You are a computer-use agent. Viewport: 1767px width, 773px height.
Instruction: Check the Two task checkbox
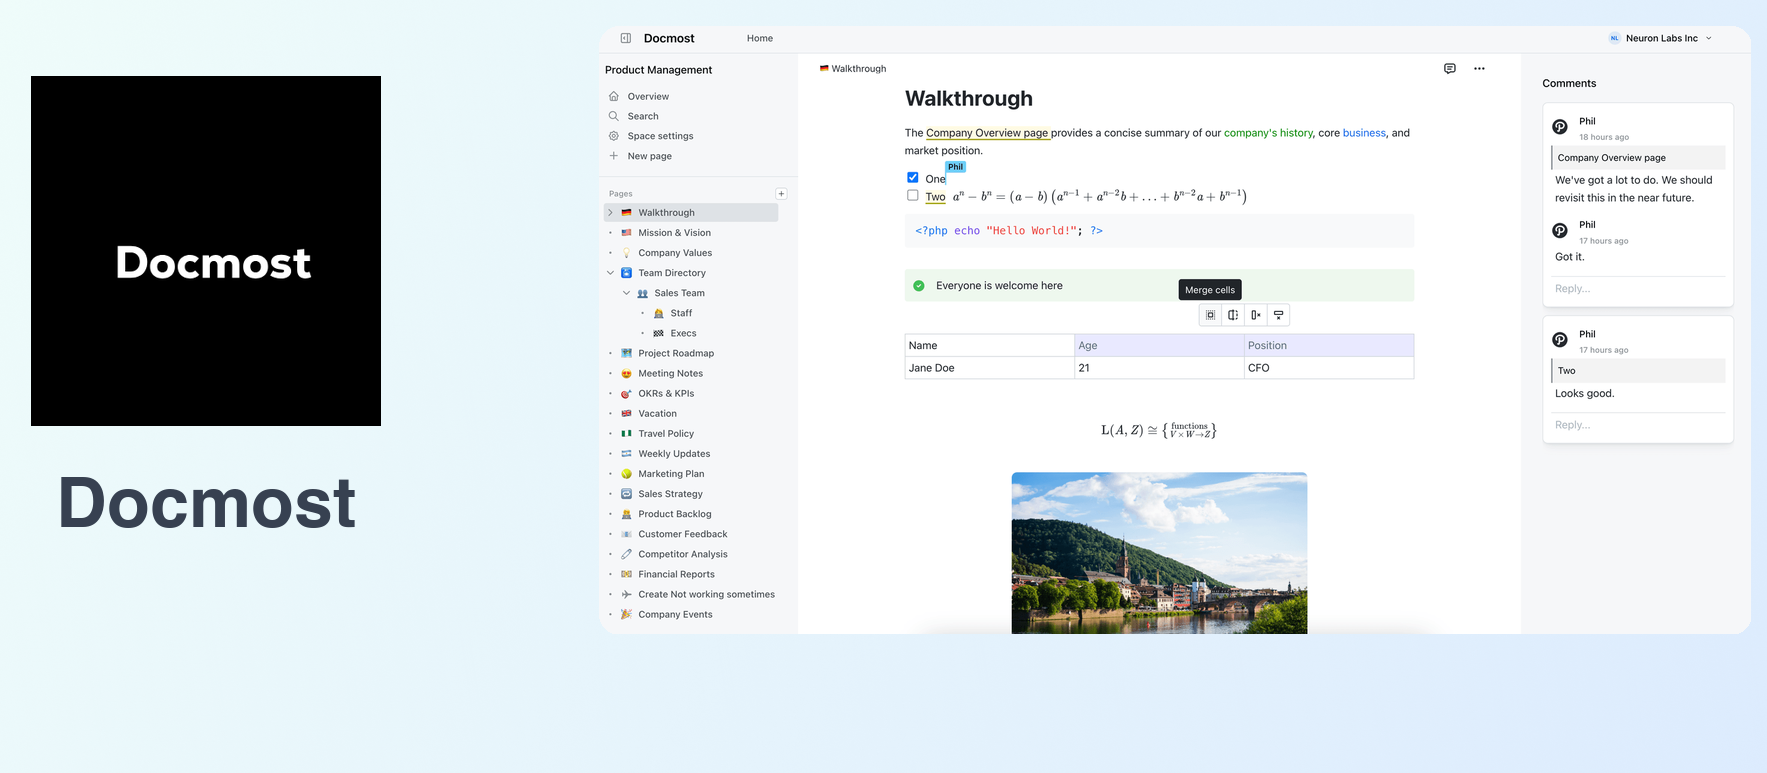[913, 196]
